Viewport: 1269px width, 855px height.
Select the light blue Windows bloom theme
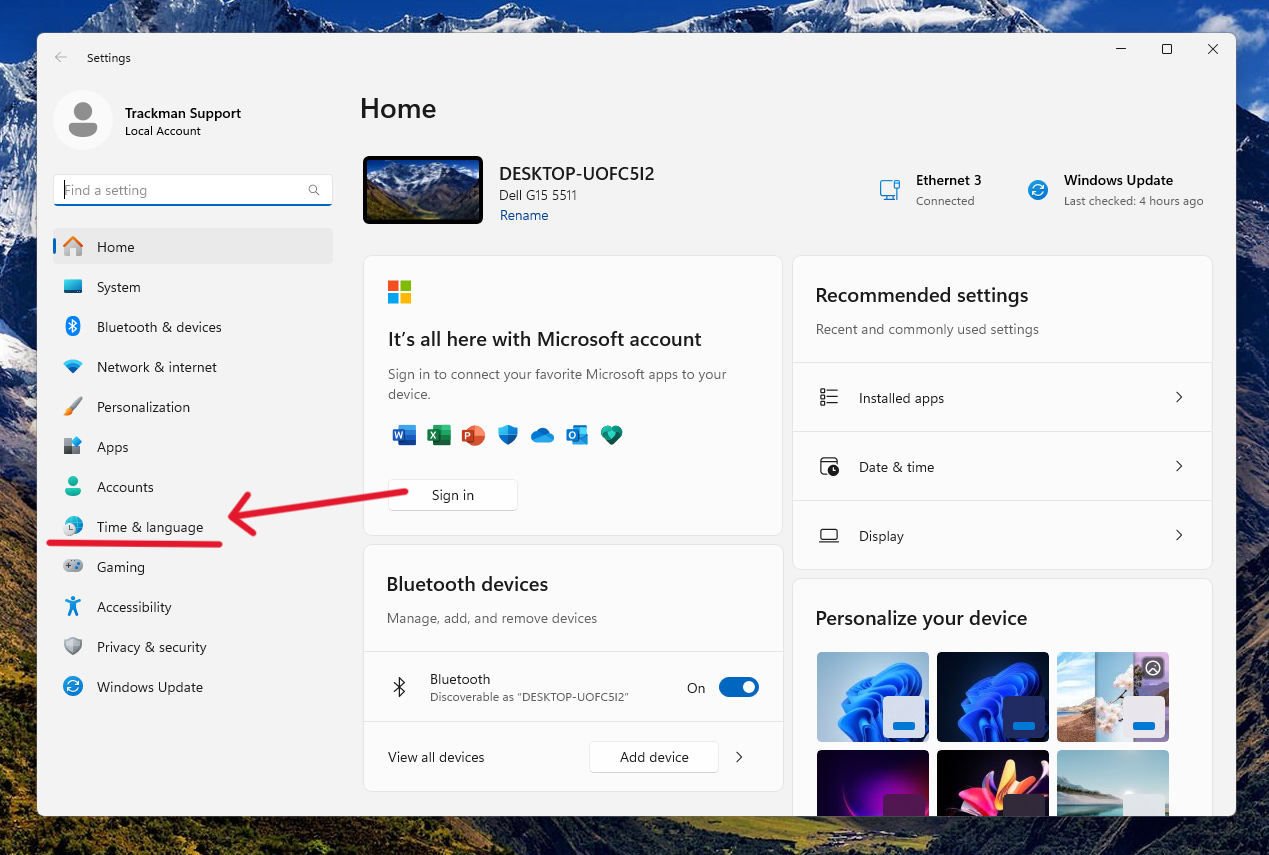point(873,697)
